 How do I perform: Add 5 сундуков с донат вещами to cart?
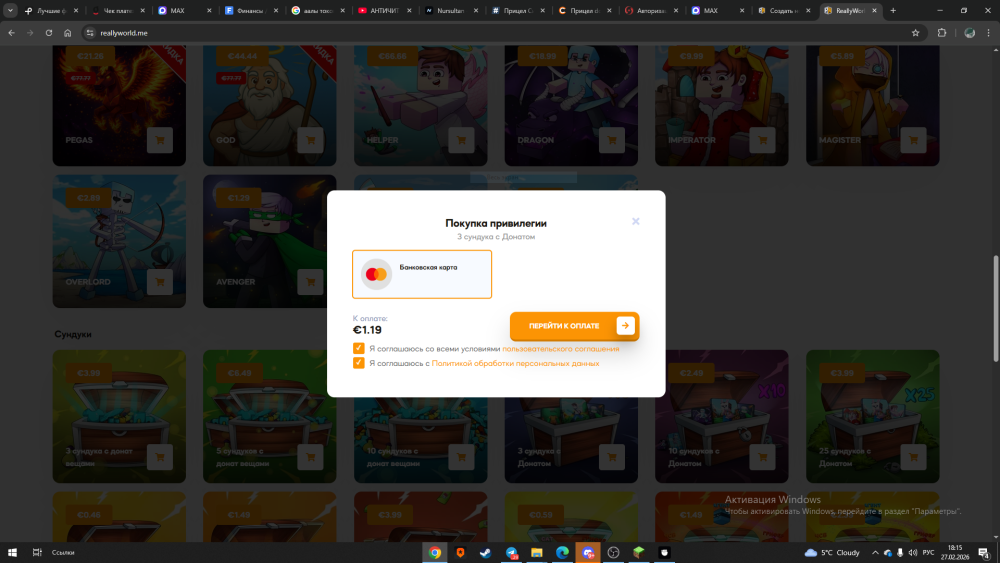pyautogui.click(x=311, y=457)
